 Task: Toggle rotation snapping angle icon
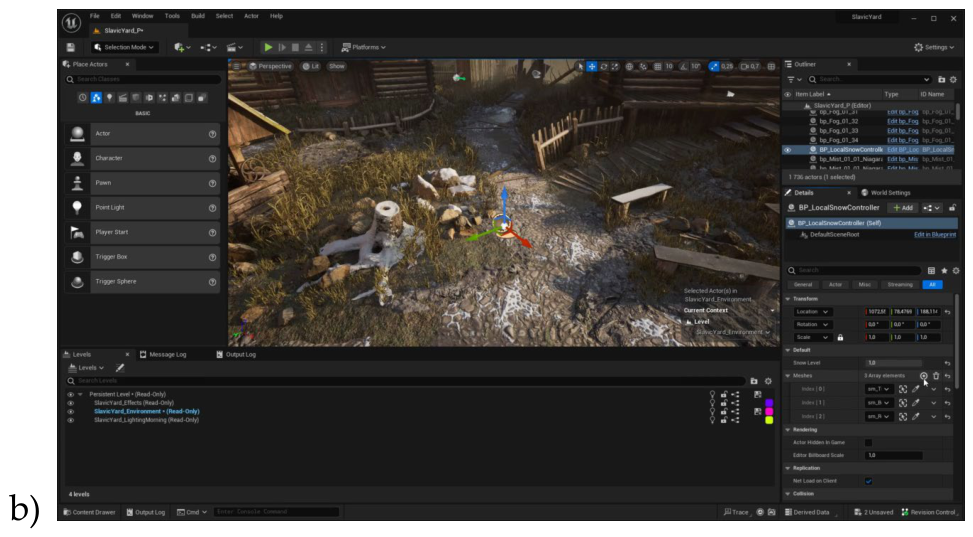[683, 66]
